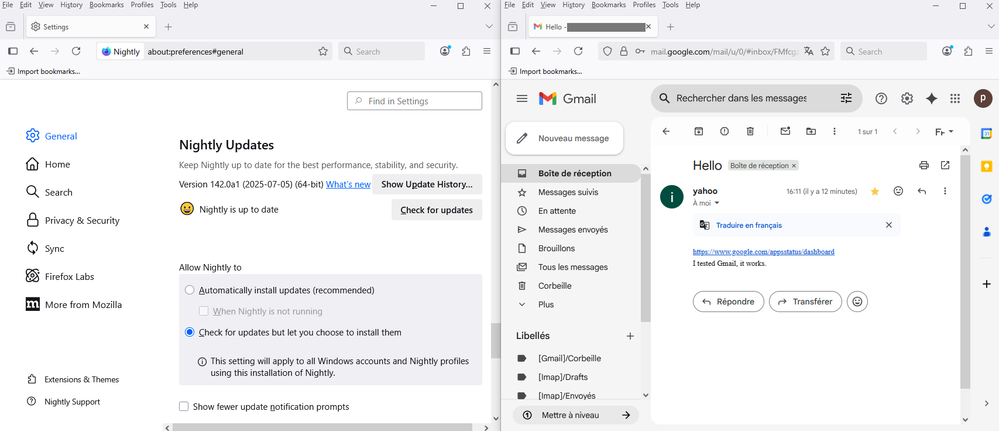Image resolution: width=999 pixels, height=431 pixels.
Task: Click the Find in Settings search field
Action: point(414,101)
